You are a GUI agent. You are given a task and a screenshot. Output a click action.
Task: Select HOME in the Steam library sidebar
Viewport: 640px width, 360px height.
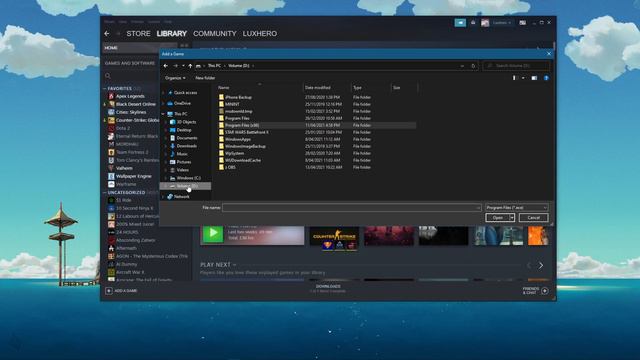click(x=111, y=48)
